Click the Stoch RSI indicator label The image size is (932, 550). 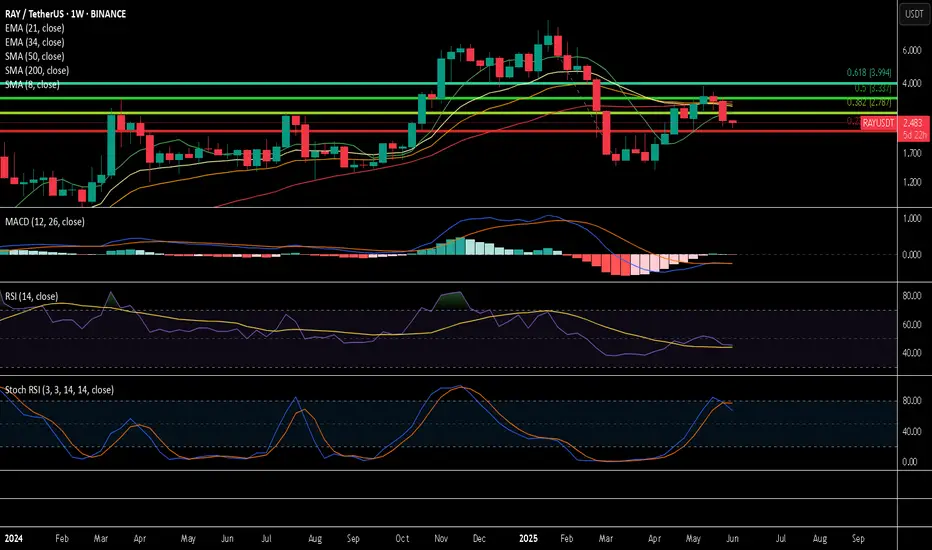point(59,390)
